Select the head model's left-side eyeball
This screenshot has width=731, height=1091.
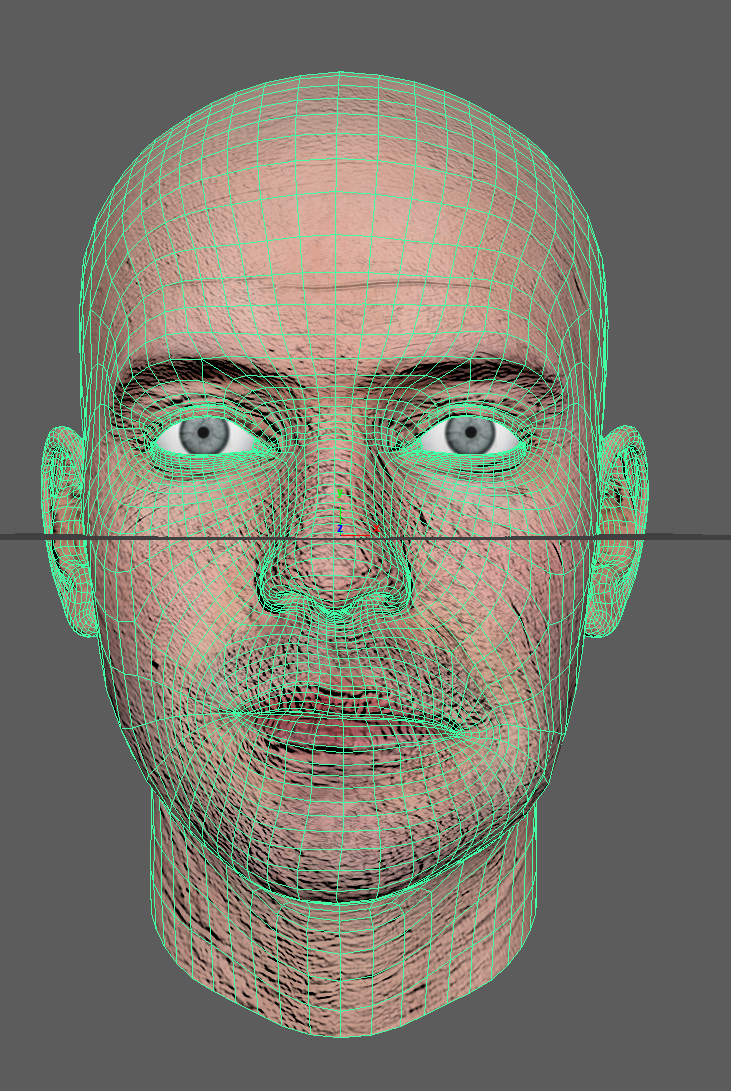coord(205,436)
